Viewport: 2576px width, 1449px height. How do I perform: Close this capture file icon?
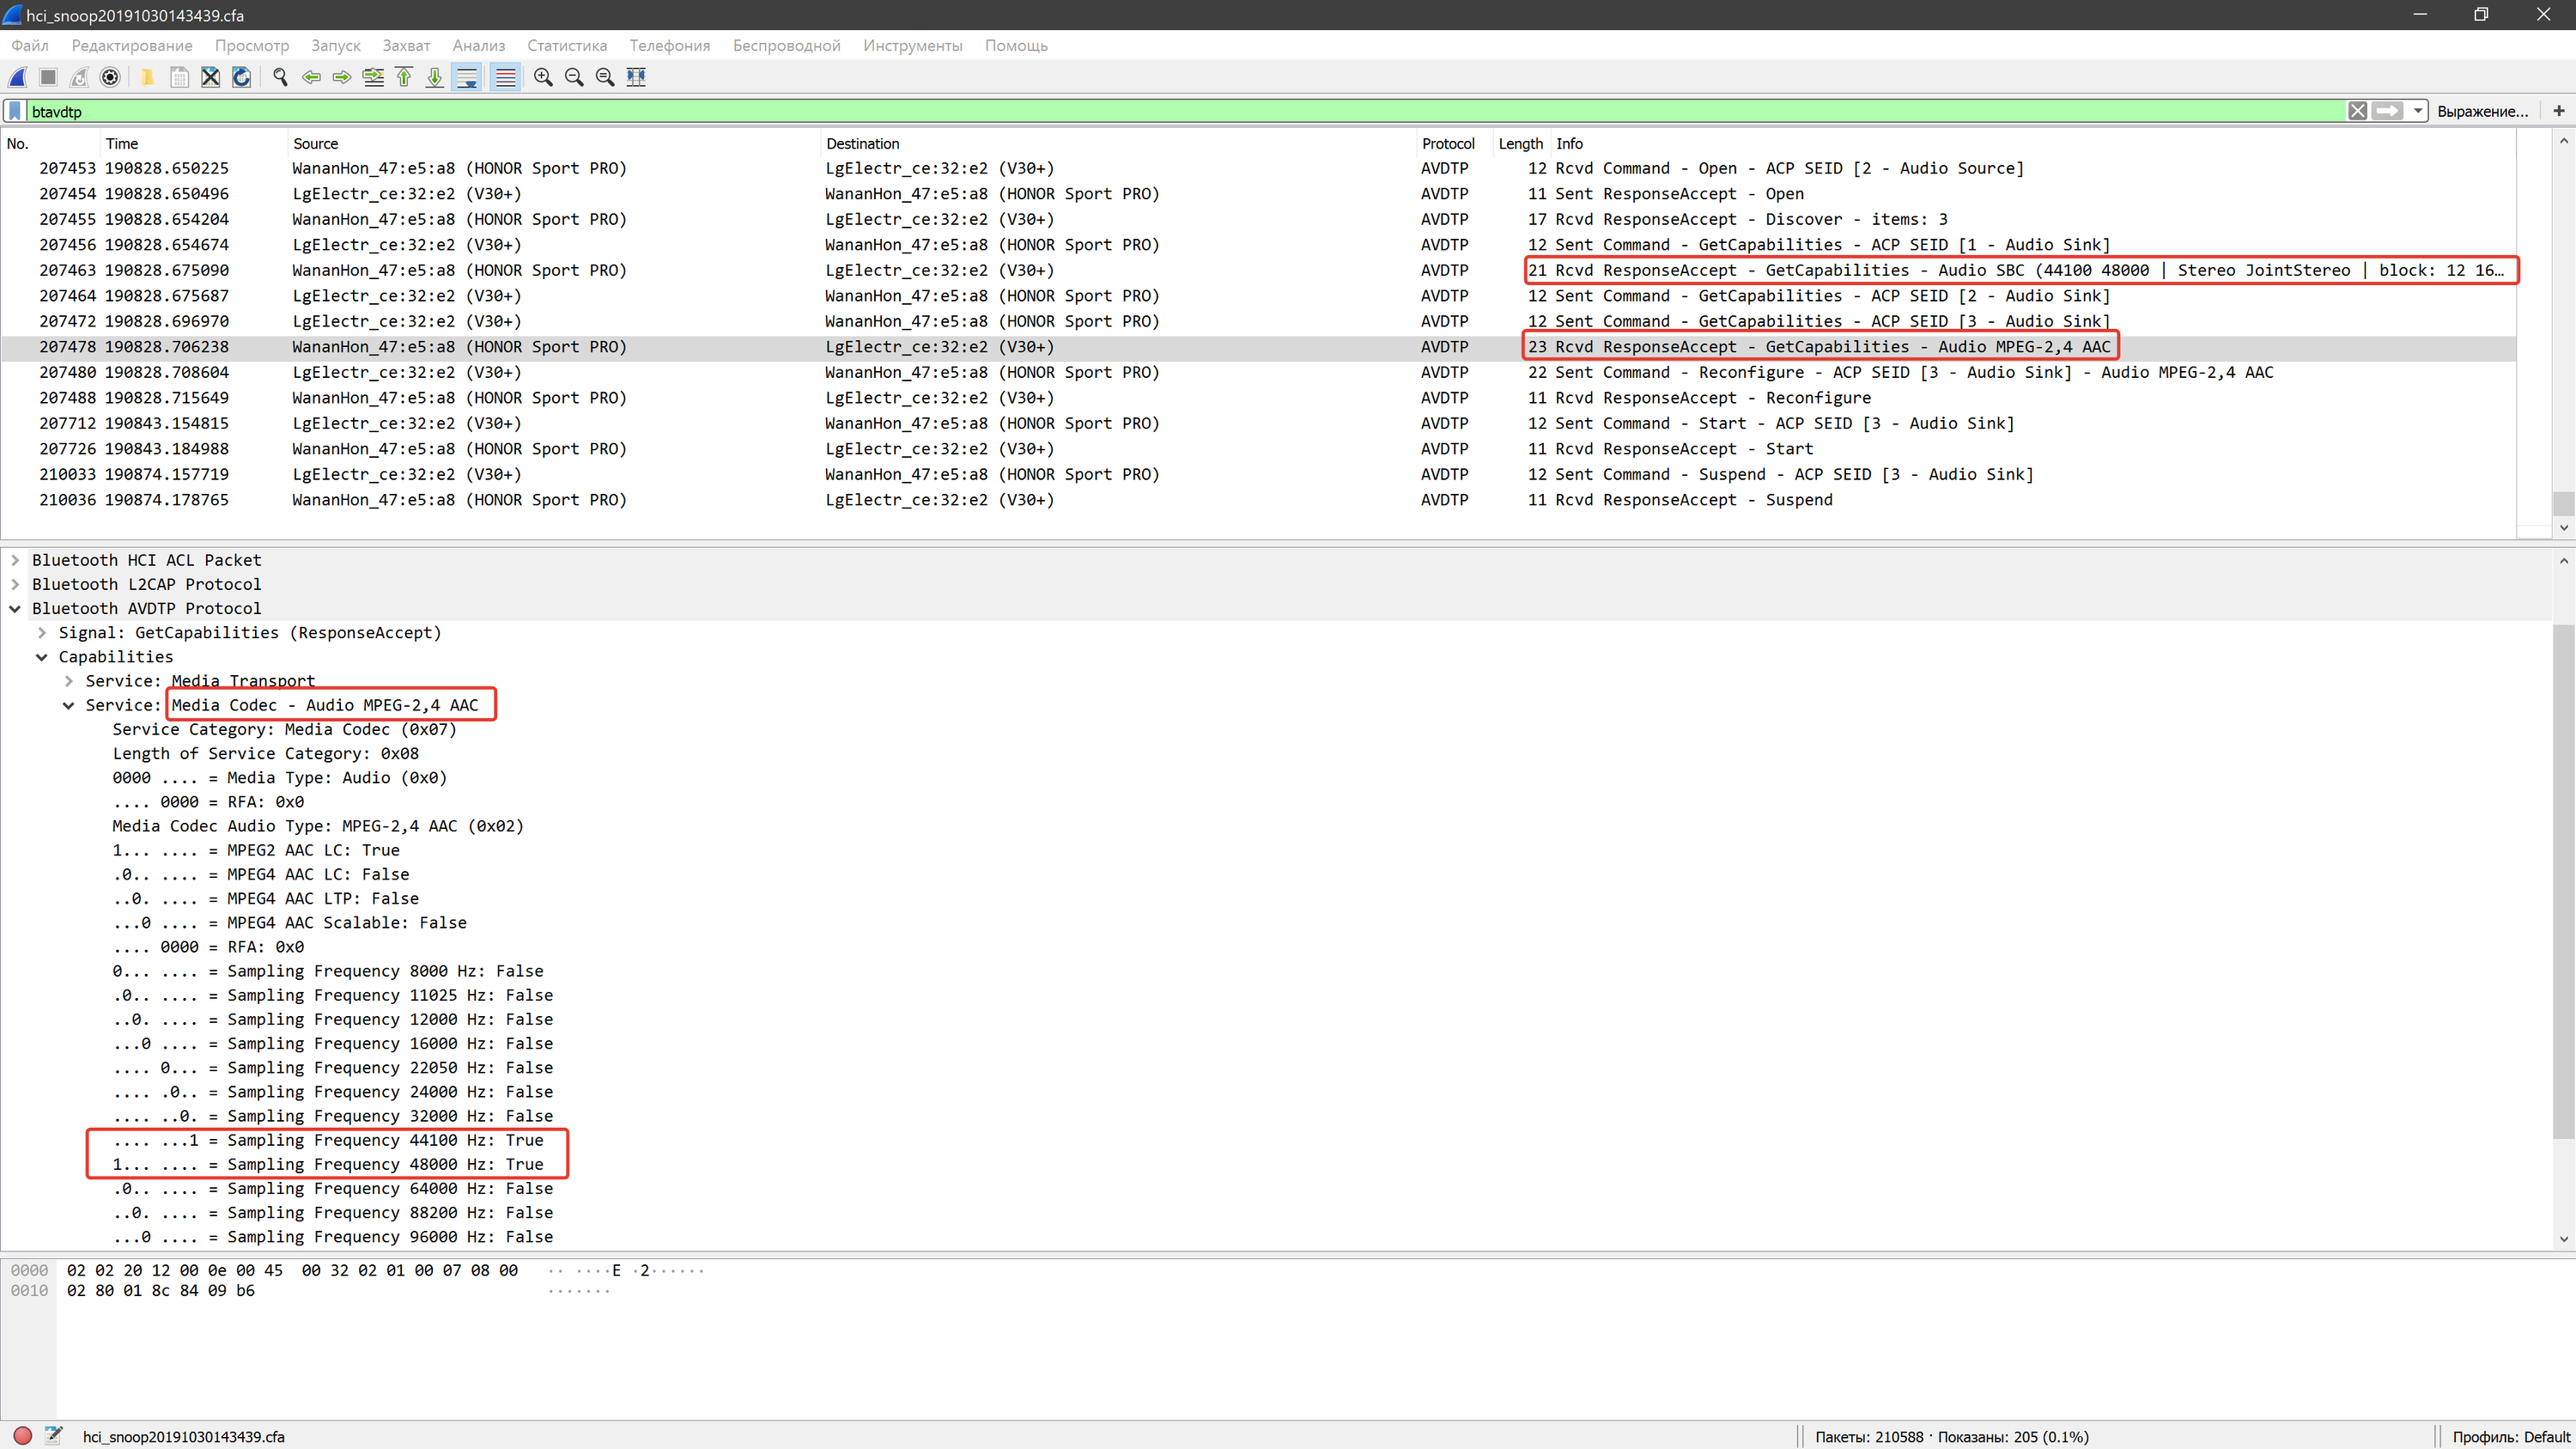[x=210, y=77]
